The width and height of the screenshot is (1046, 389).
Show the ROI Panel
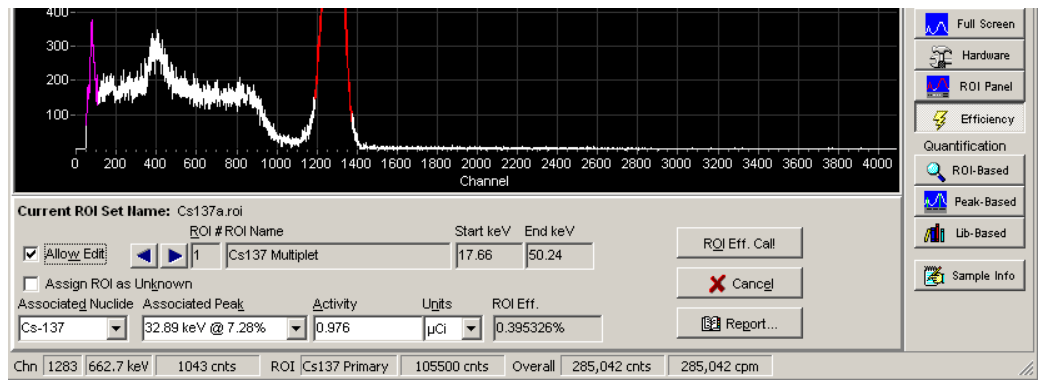pos(969,86)
